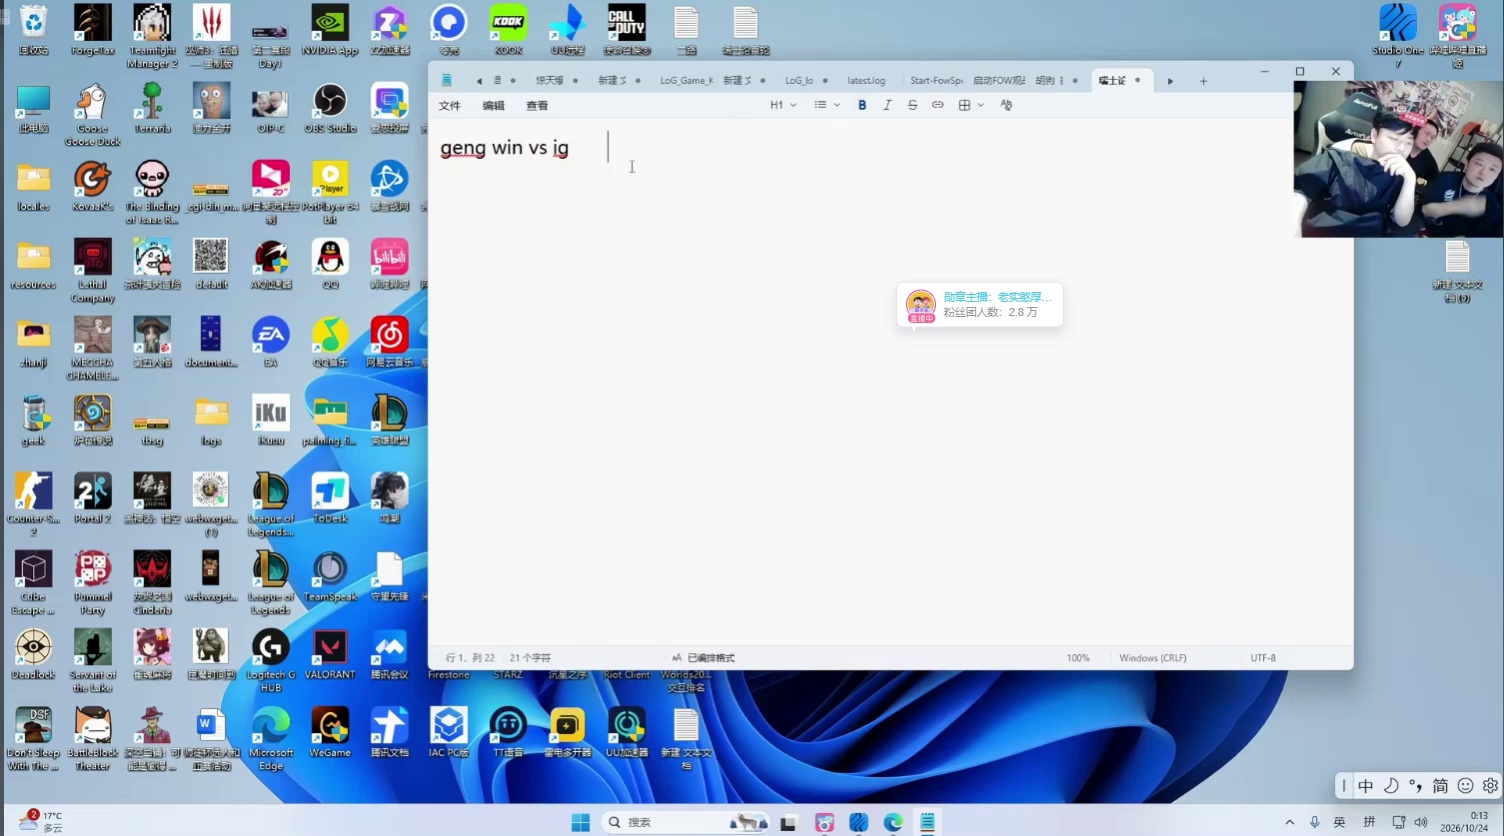Open OBS Studio desktop icon
1504x836 pixels.
click(x=330, y=109)
